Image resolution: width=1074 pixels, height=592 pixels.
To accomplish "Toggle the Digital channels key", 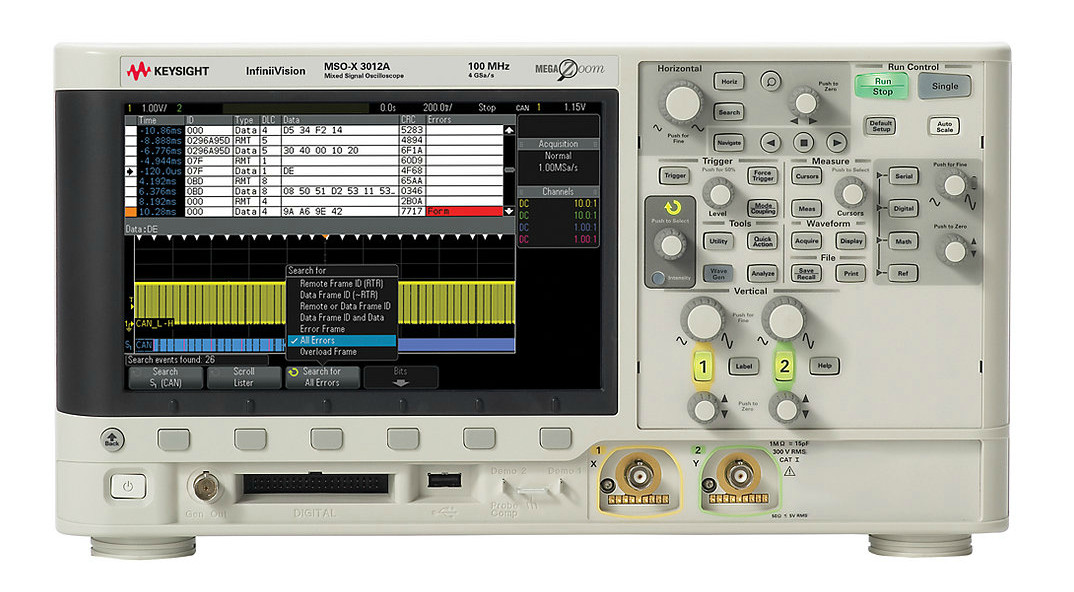I will coord(903,208).
